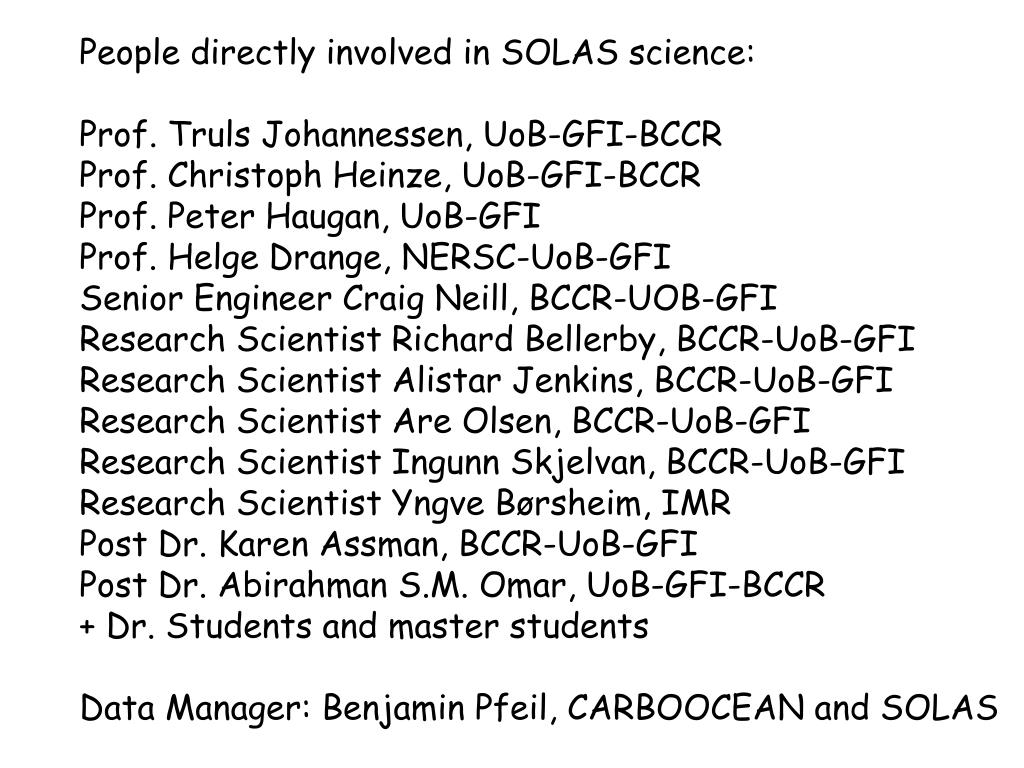Viewport: 1024px width, 768px height.
Task: Select the line for Prof. Truls Johannessen
Action: 400,135
